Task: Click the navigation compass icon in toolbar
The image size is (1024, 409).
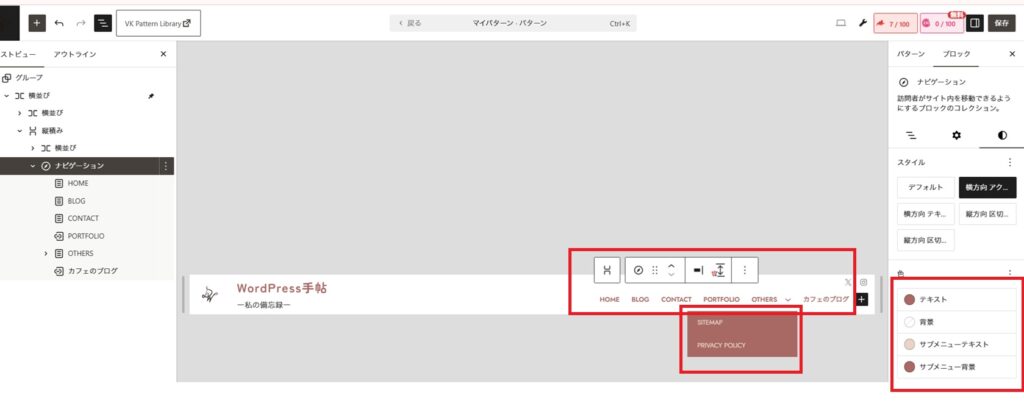Action: pos(639,270)
